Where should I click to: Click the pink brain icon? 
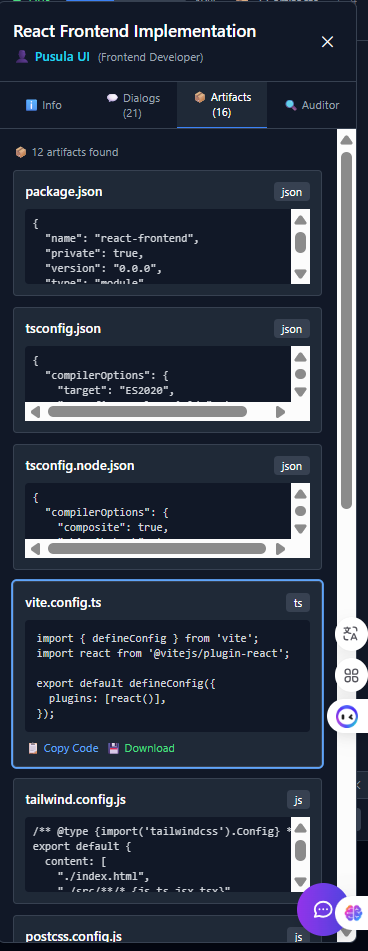352,912
